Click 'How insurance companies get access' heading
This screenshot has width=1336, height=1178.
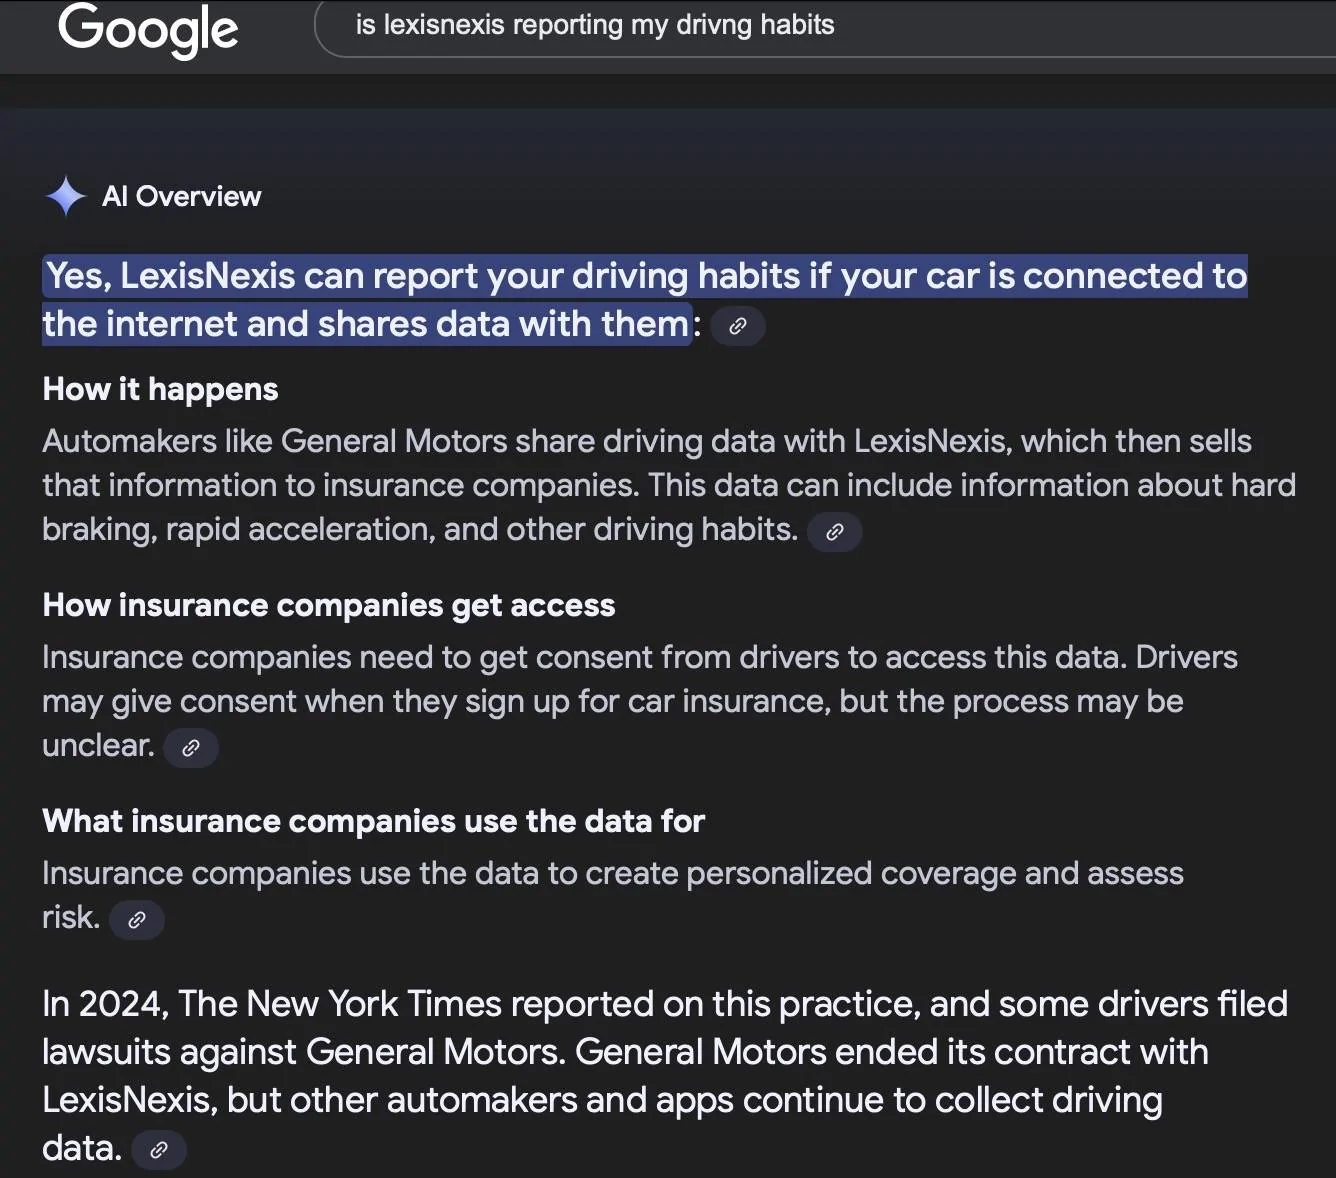click(x=328, y=605)
